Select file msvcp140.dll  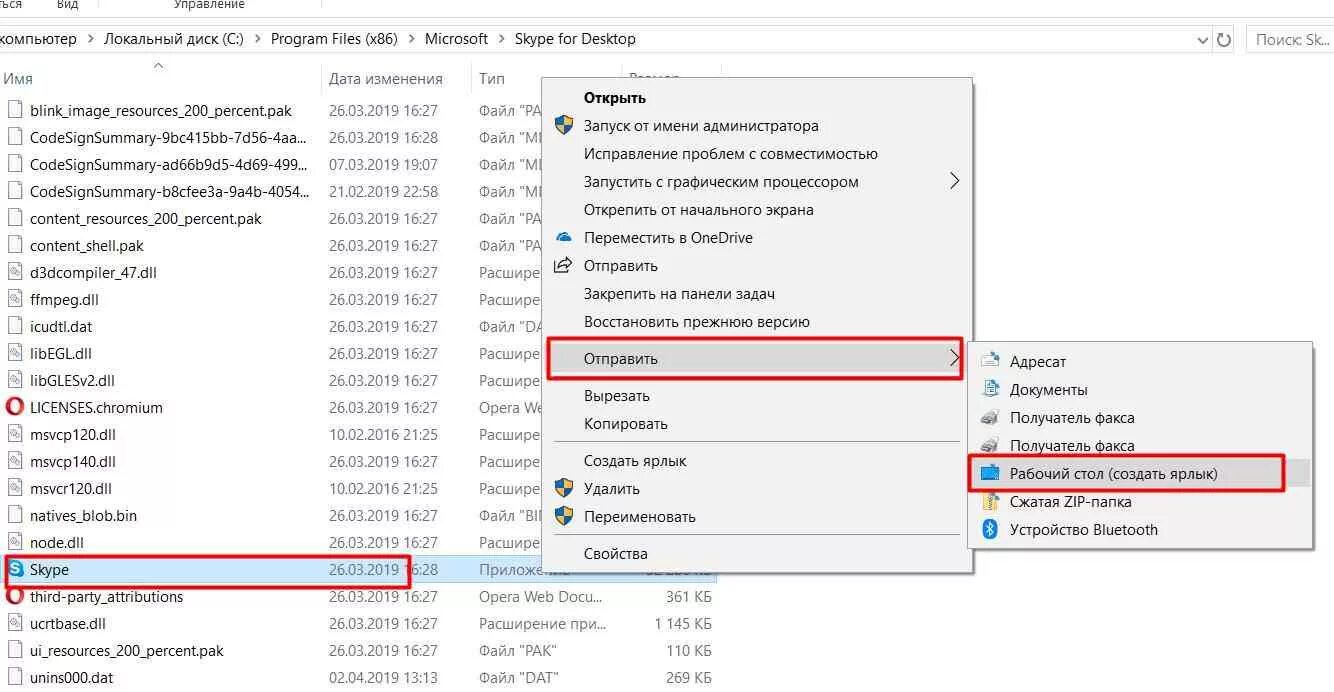pyautogui.click(x=73, y=461)
